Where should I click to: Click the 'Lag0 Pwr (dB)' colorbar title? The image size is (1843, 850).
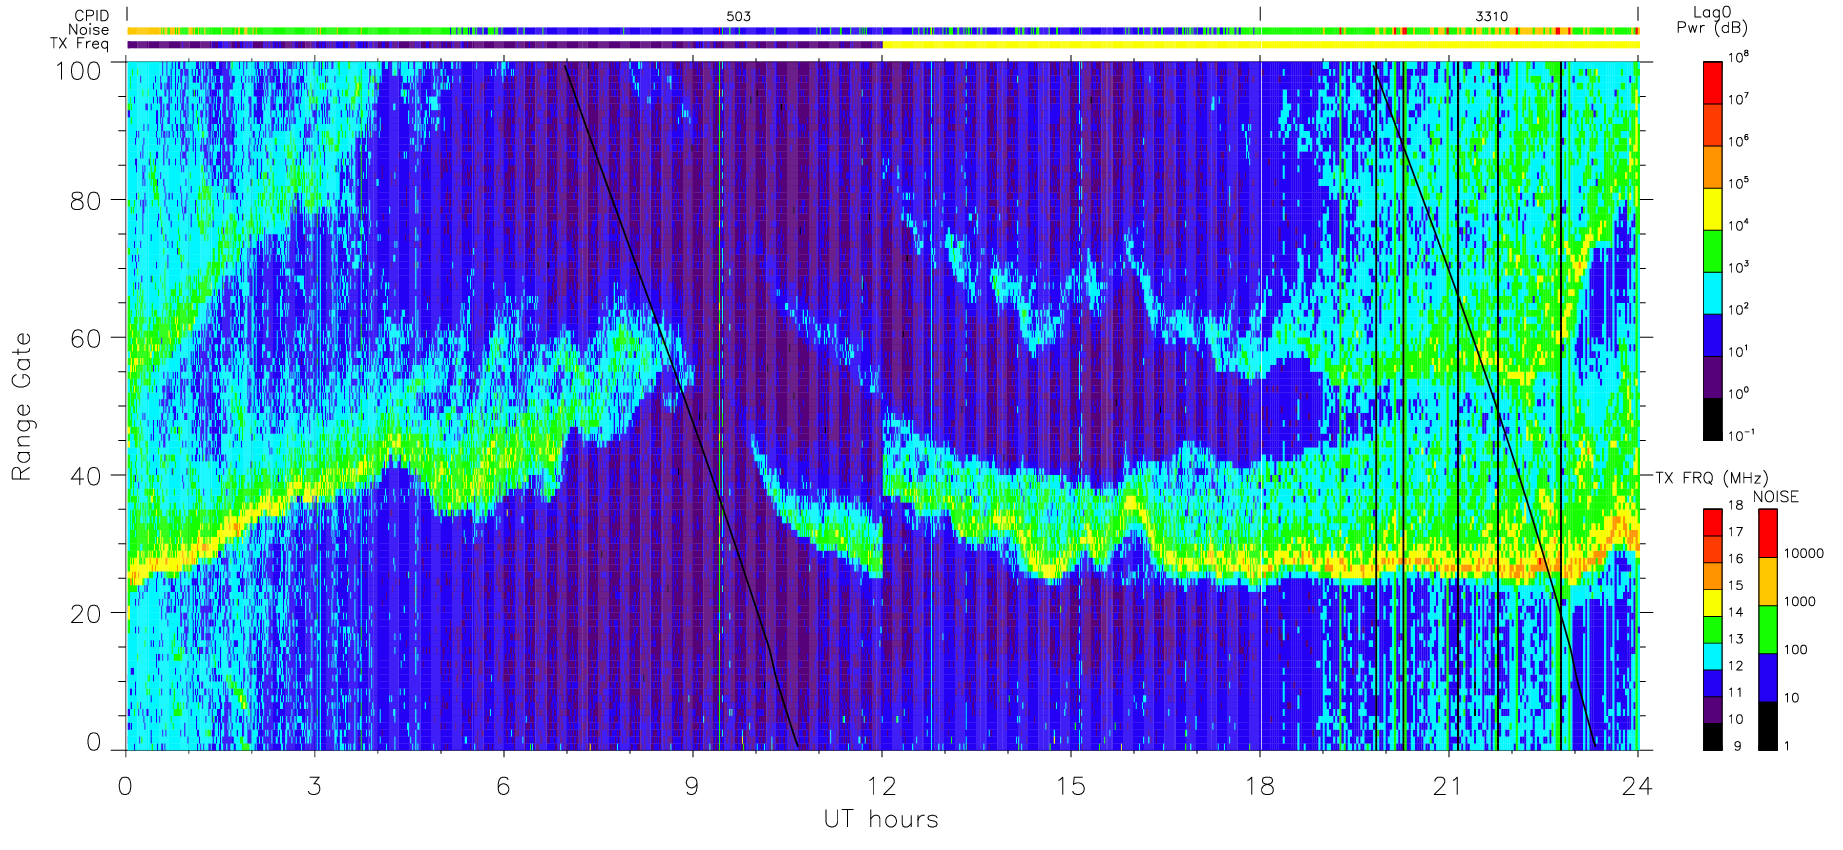(x=1712, y=20)
